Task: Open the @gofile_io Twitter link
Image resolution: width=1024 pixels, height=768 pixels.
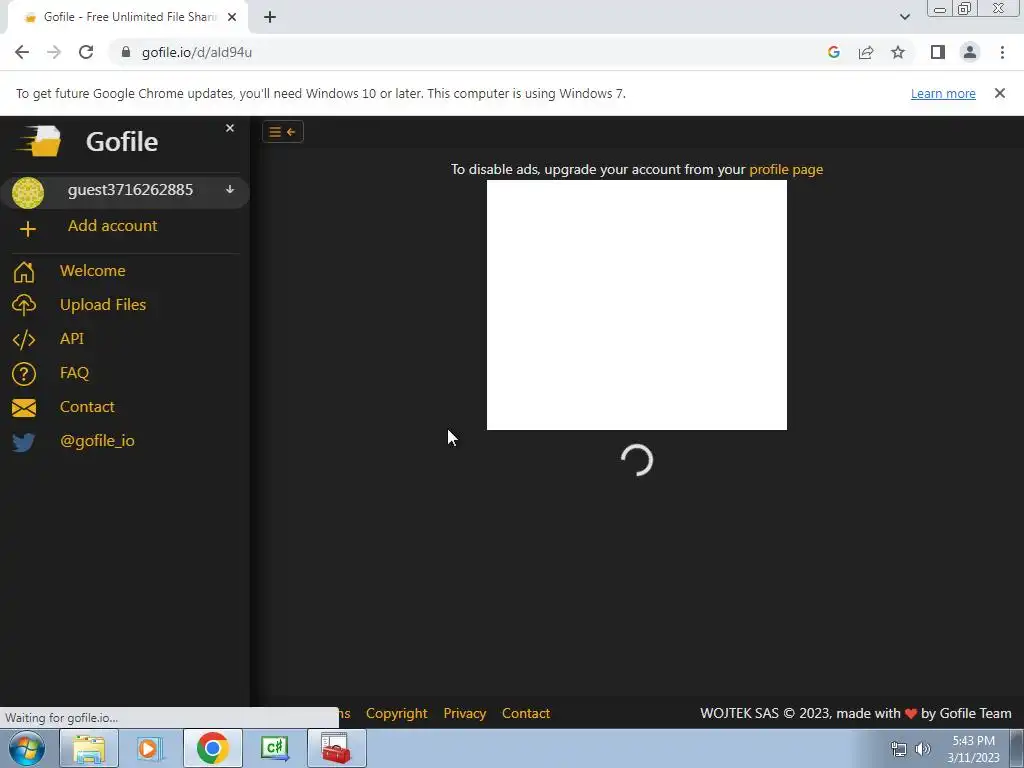Action: (x=97, y=441)
